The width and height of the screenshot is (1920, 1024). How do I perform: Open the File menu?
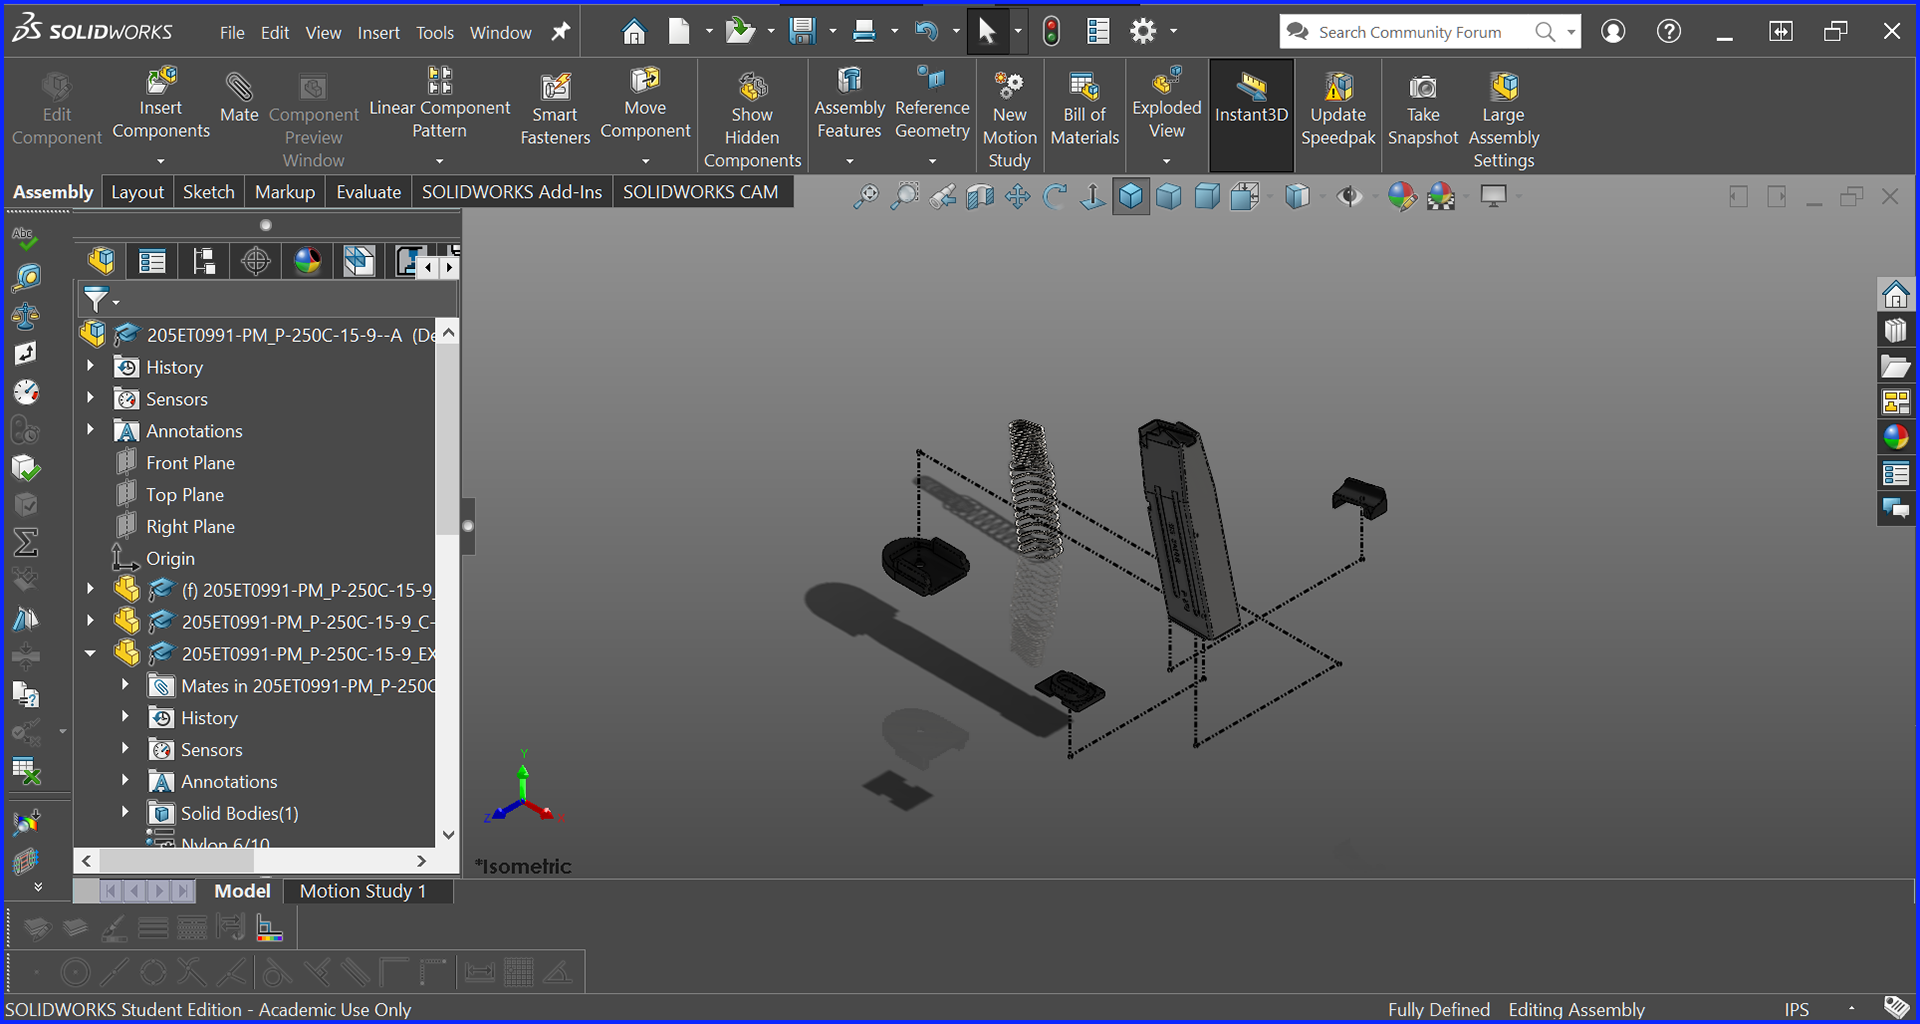232,33
